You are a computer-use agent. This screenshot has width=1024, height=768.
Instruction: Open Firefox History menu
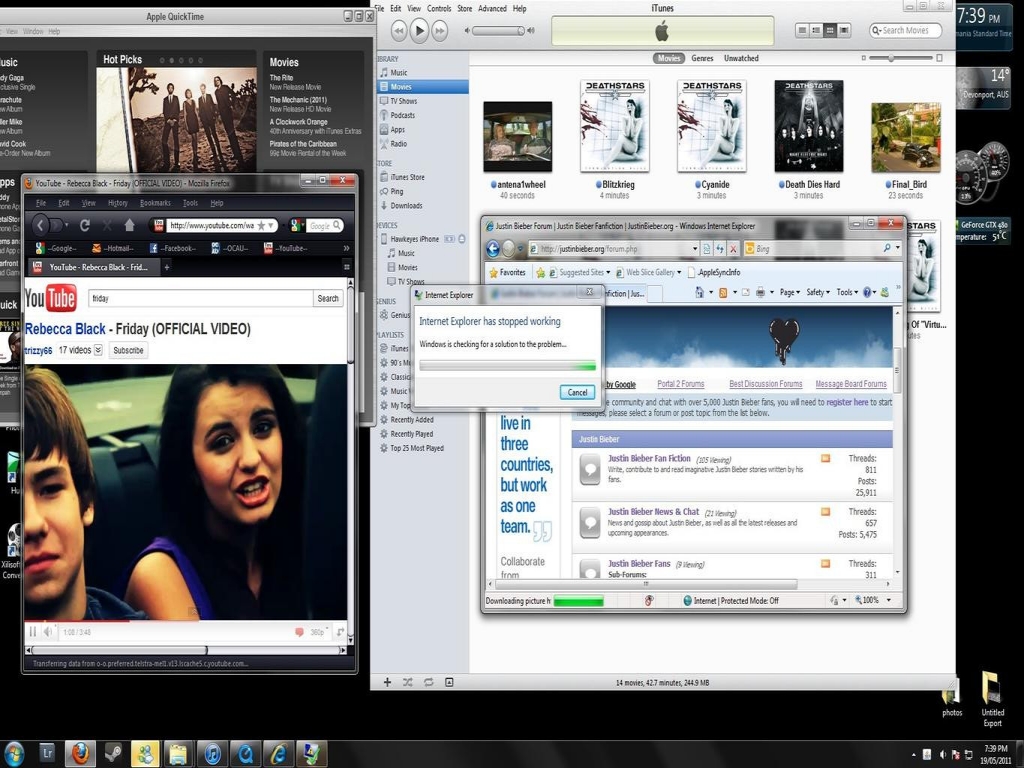click(118, 203)
